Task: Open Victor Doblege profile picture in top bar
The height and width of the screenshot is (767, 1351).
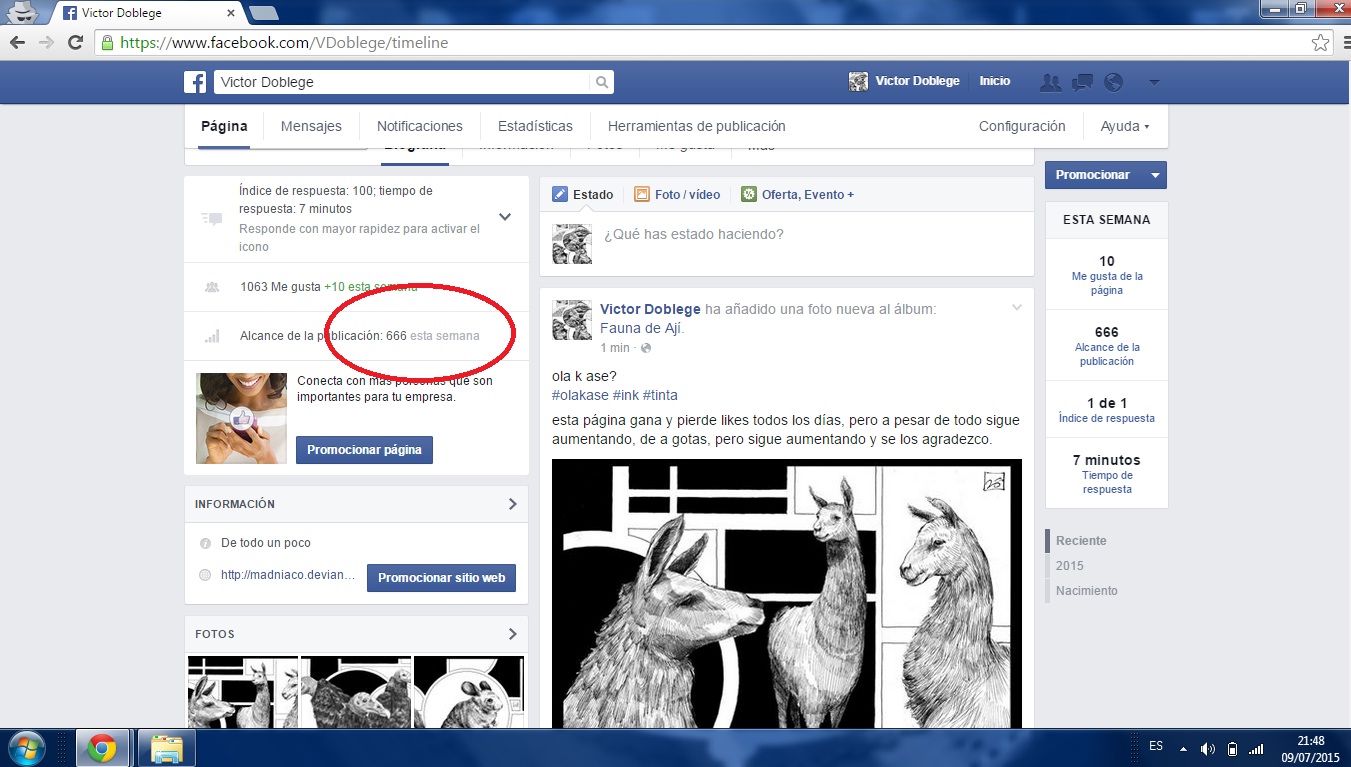Action: coord(858,82)
